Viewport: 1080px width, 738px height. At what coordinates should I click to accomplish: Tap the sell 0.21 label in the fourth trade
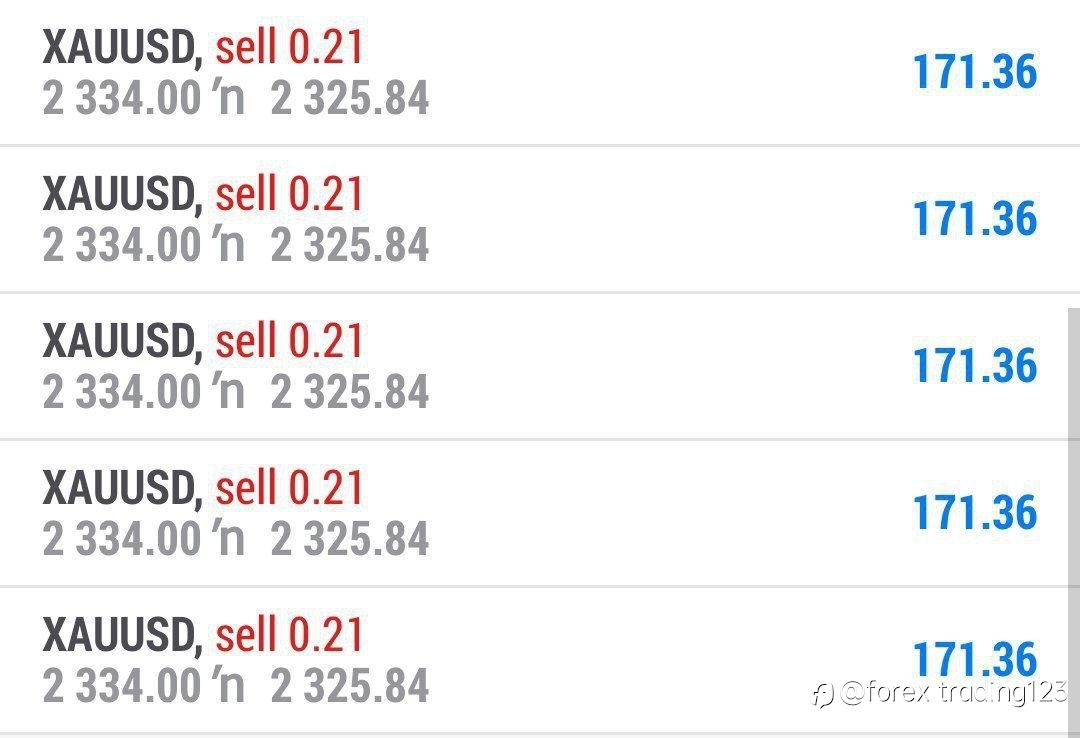(289, 487)
